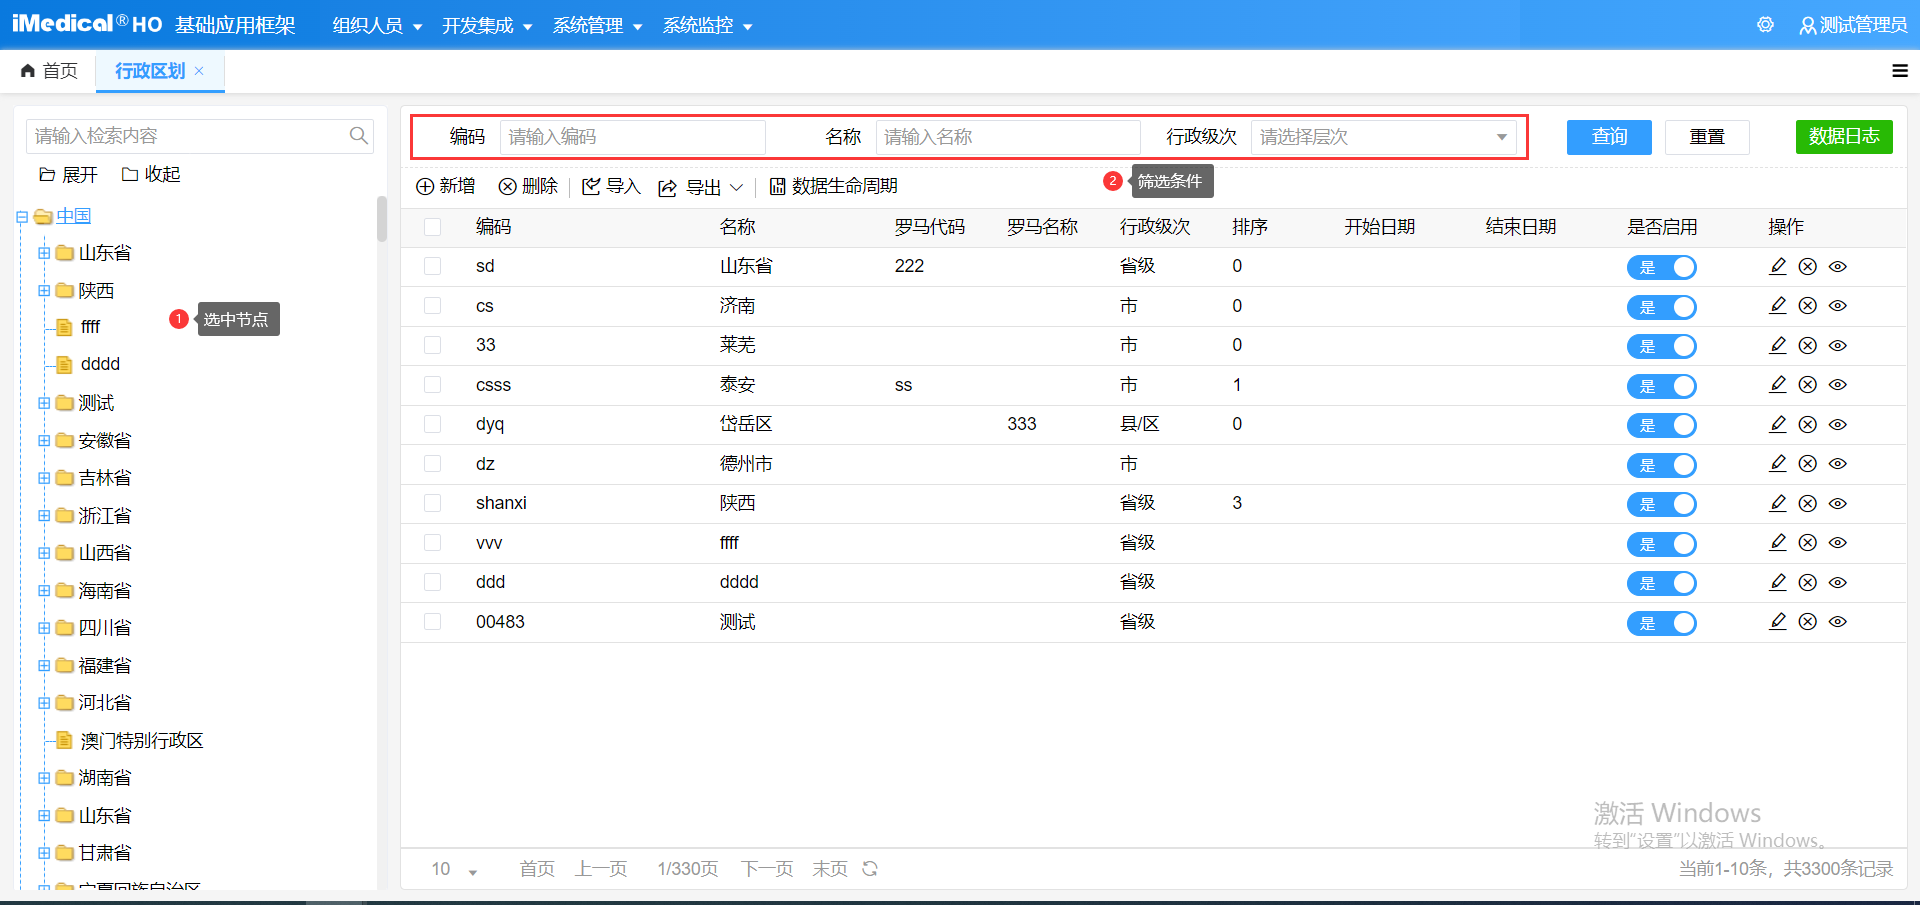This screenshot has width=1920, height=905.
Task: Click the 重置 reset button
Action: click(1707, 137)
